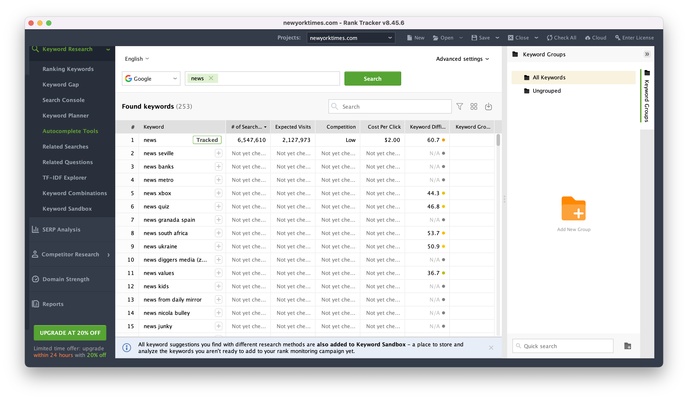The image size is (688, 400).
Task: Open Keyword Planner in sidebar
Action: (x=65, y=116)
